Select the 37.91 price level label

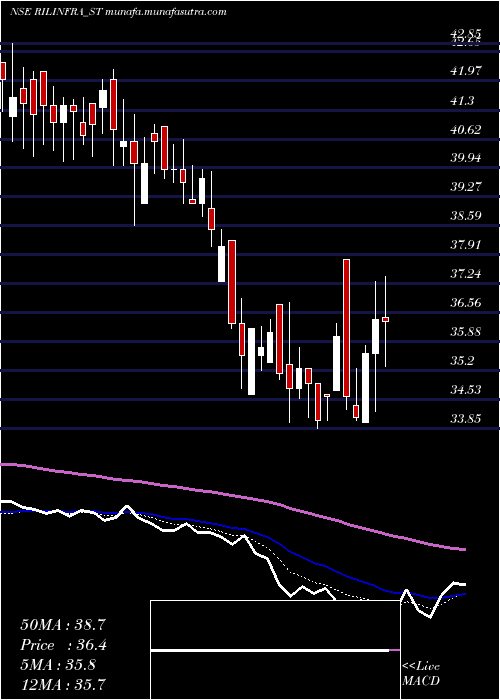466,245
